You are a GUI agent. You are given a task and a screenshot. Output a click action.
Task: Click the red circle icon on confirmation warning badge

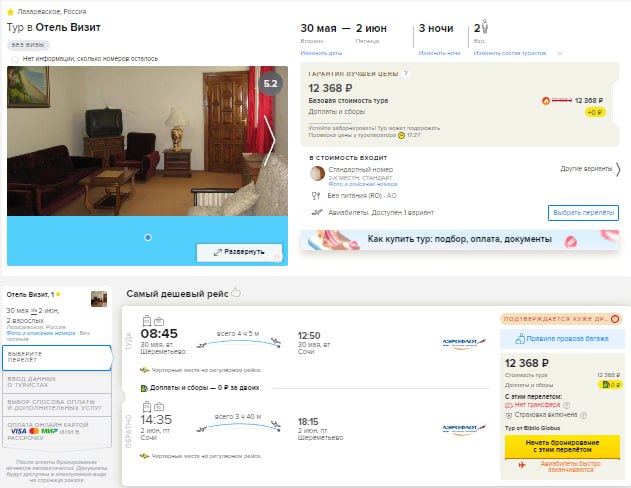tap(615, 319)
